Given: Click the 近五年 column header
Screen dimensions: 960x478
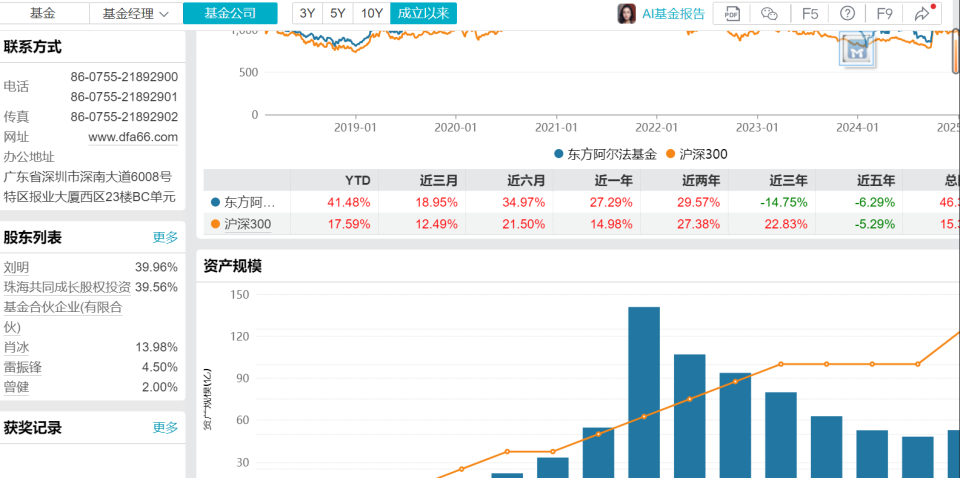Looking at the screenshot, I should pos(876,181).
